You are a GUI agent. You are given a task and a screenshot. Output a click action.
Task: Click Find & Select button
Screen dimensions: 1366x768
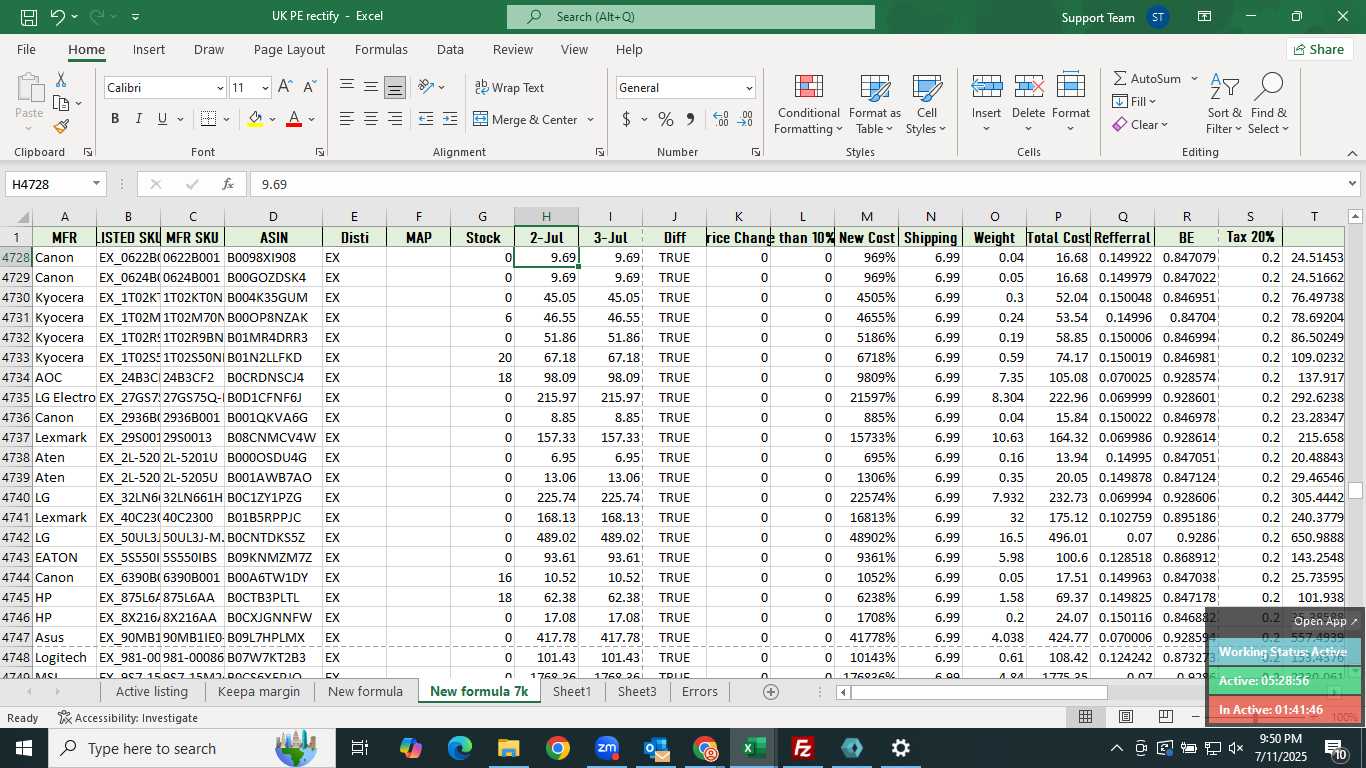click(1269, 103)
